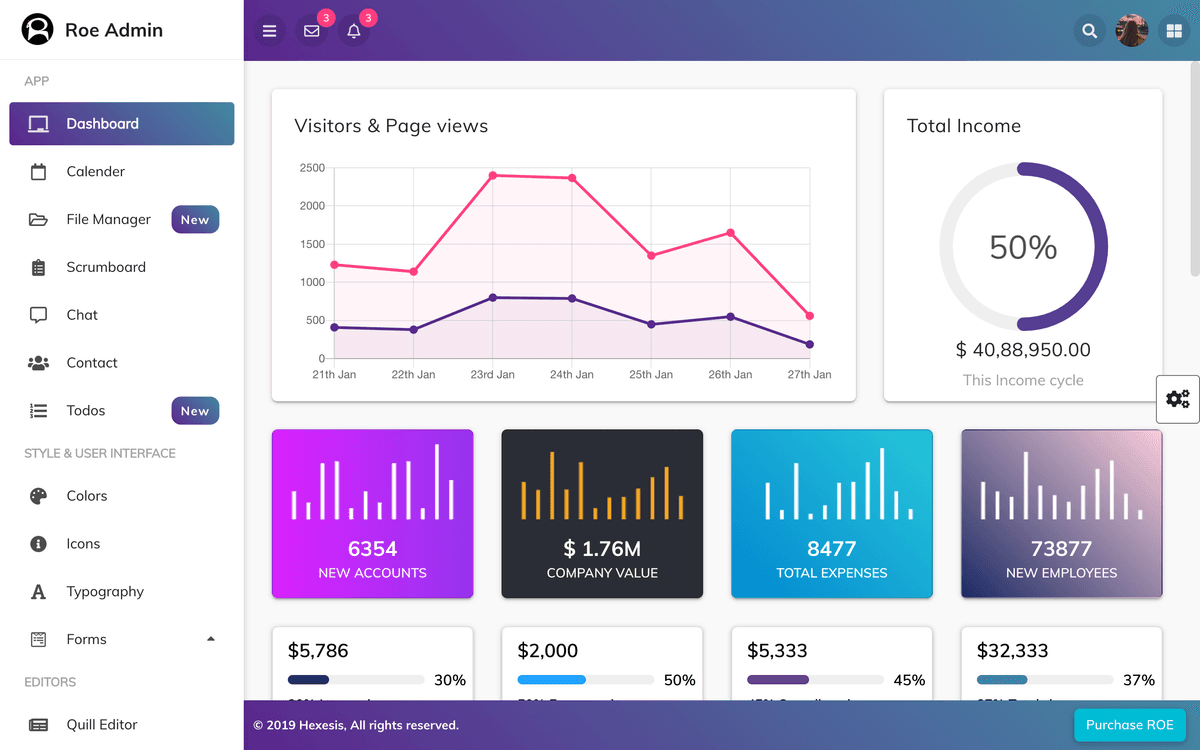Click the Chat speech bubble icon
Viewport: 1200px width, 750px height.
pos(39,315)
